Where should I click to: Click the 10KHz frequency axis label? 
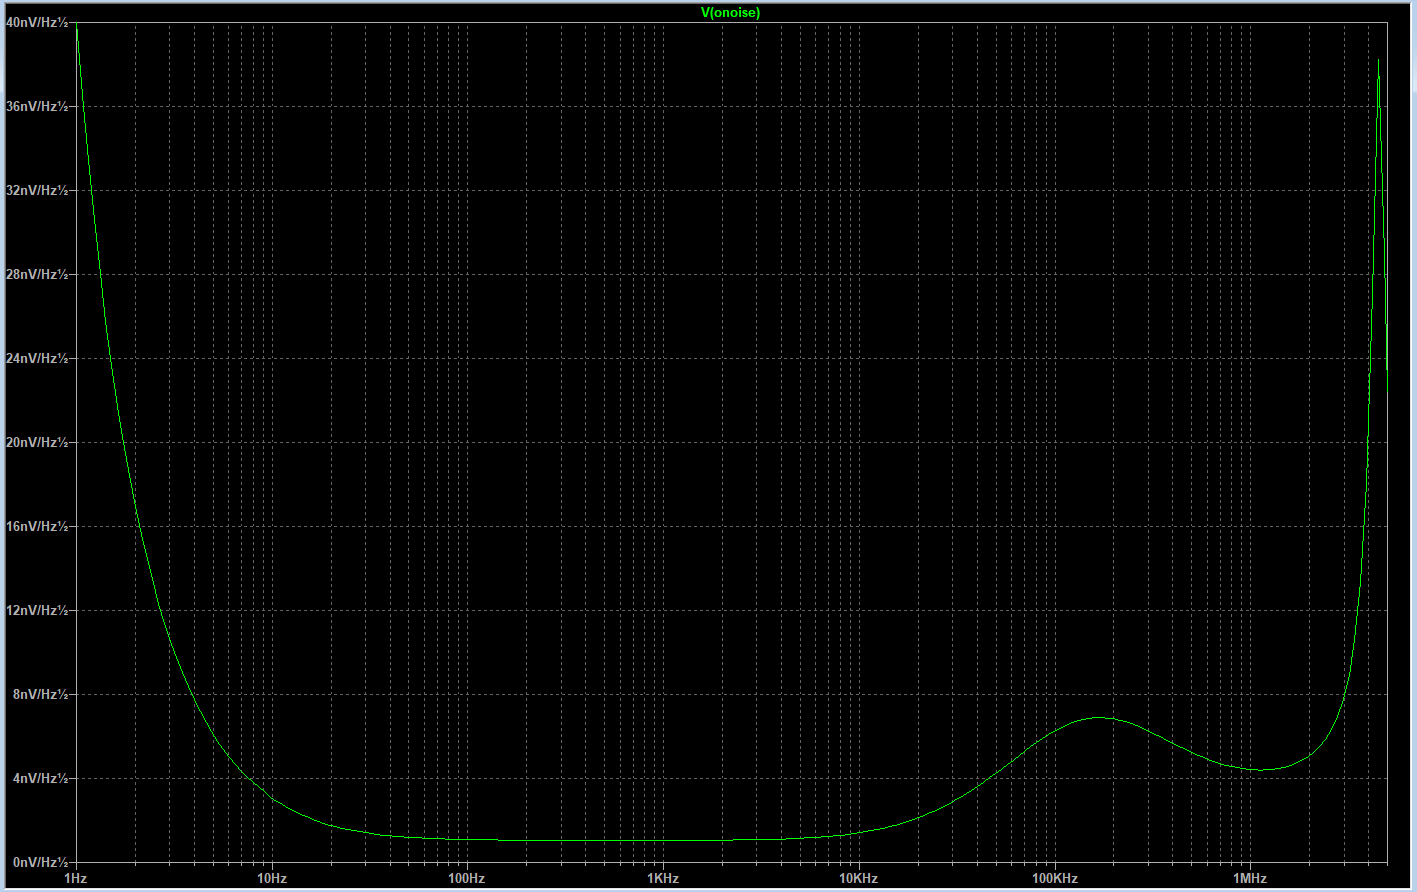(858, 879)
